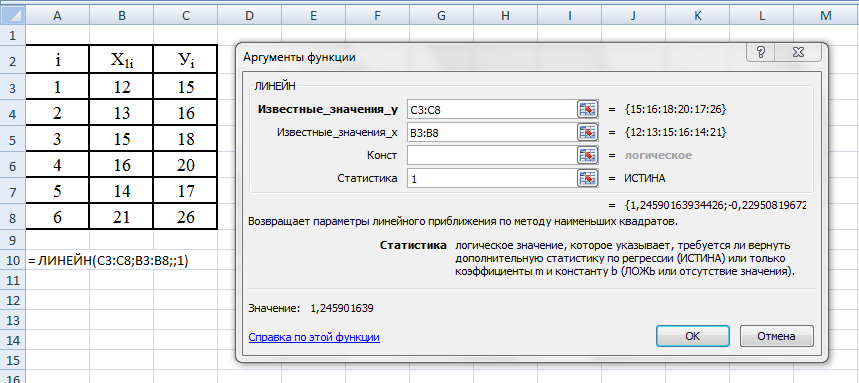Click range selector icon for Конст field
This screenshot has height=383, width=859.
click(x=586, y=155)
